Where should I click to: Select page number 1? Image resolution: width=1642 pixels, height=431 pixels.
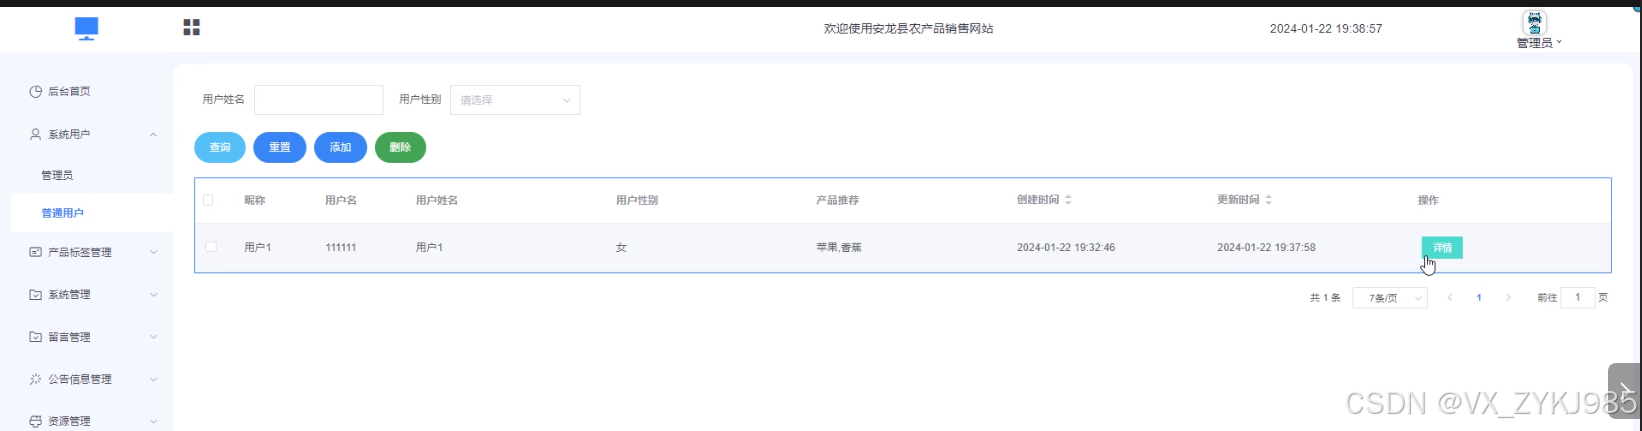[x=1479, y=298]
